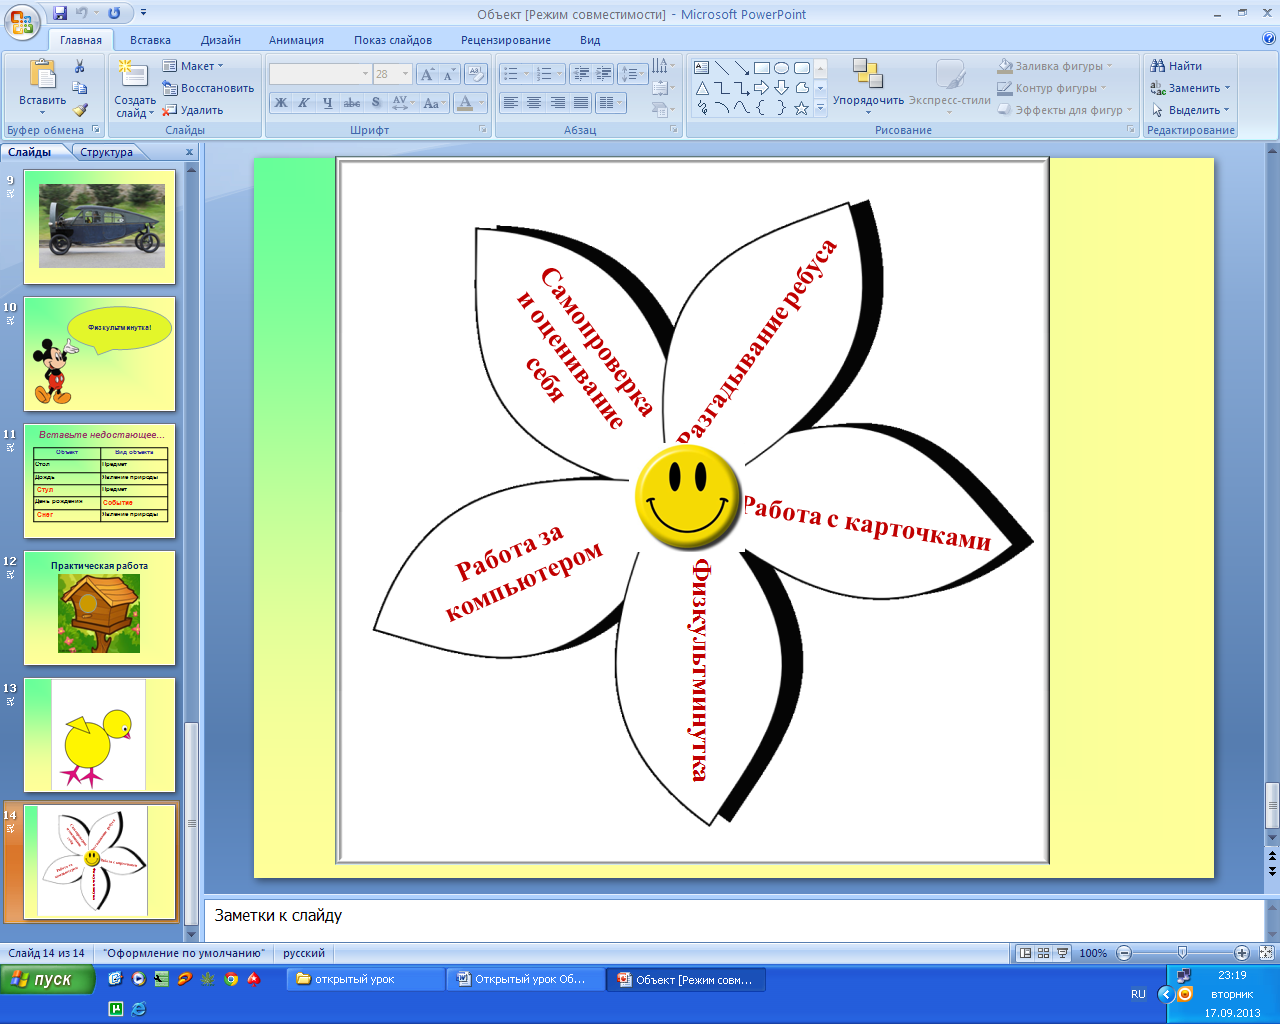Toggle strikethrough abc formatting

(x=352, y=102)
